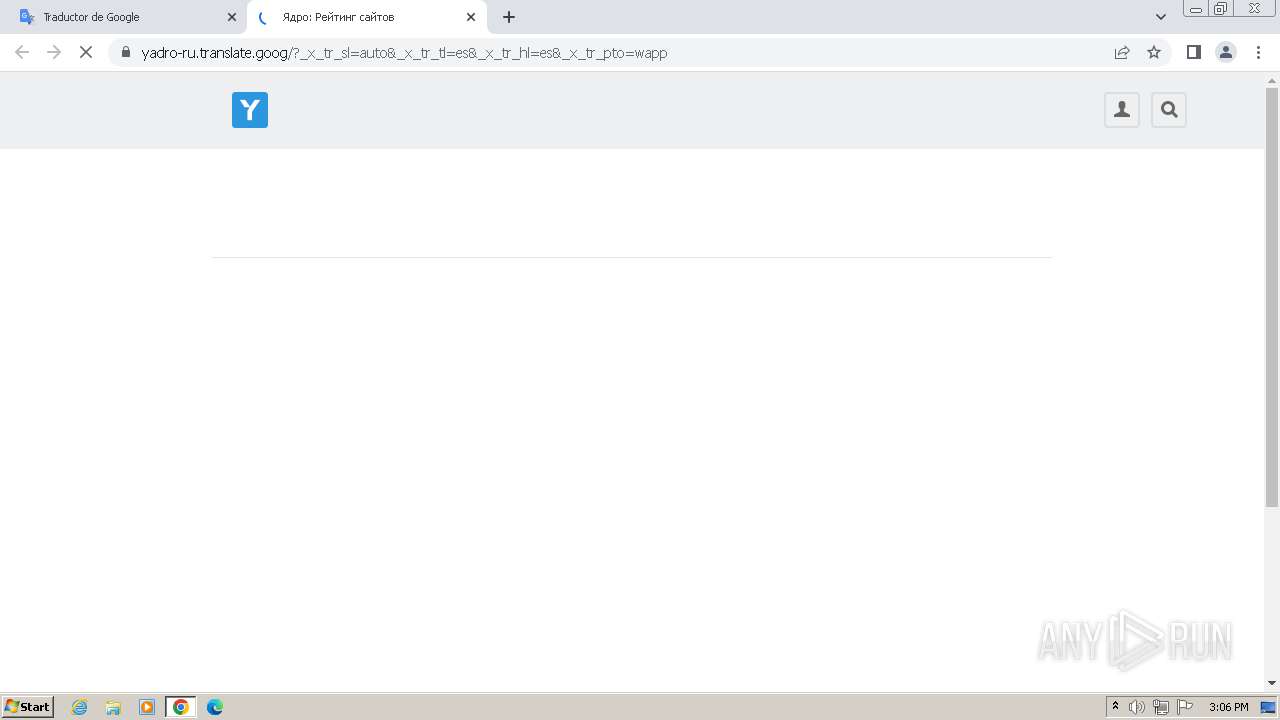Expand the tab search dropdown arrow
1280x720 pixels.
(x=1161, y=17)
